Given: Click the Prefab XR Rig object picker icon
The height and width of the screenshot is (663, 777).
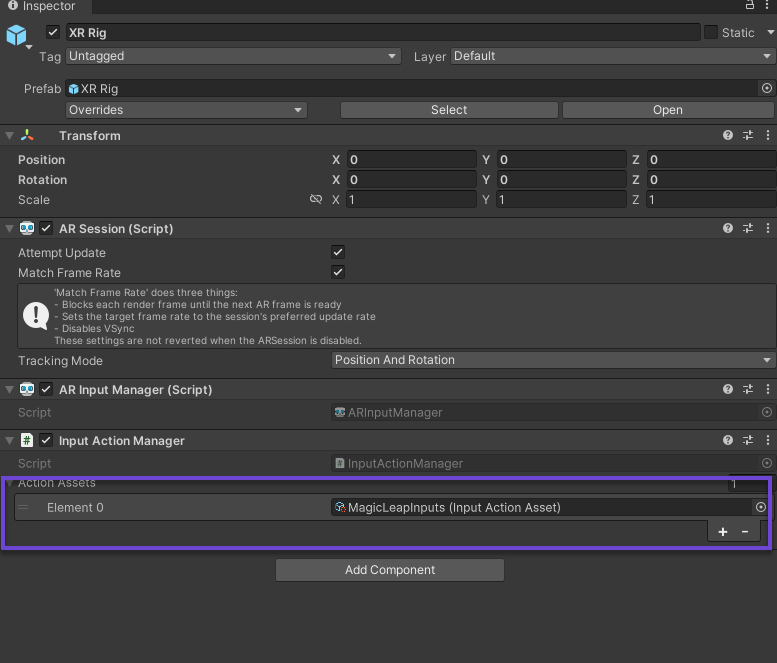Looking at the screenshot, I should (x=767, y=89).
